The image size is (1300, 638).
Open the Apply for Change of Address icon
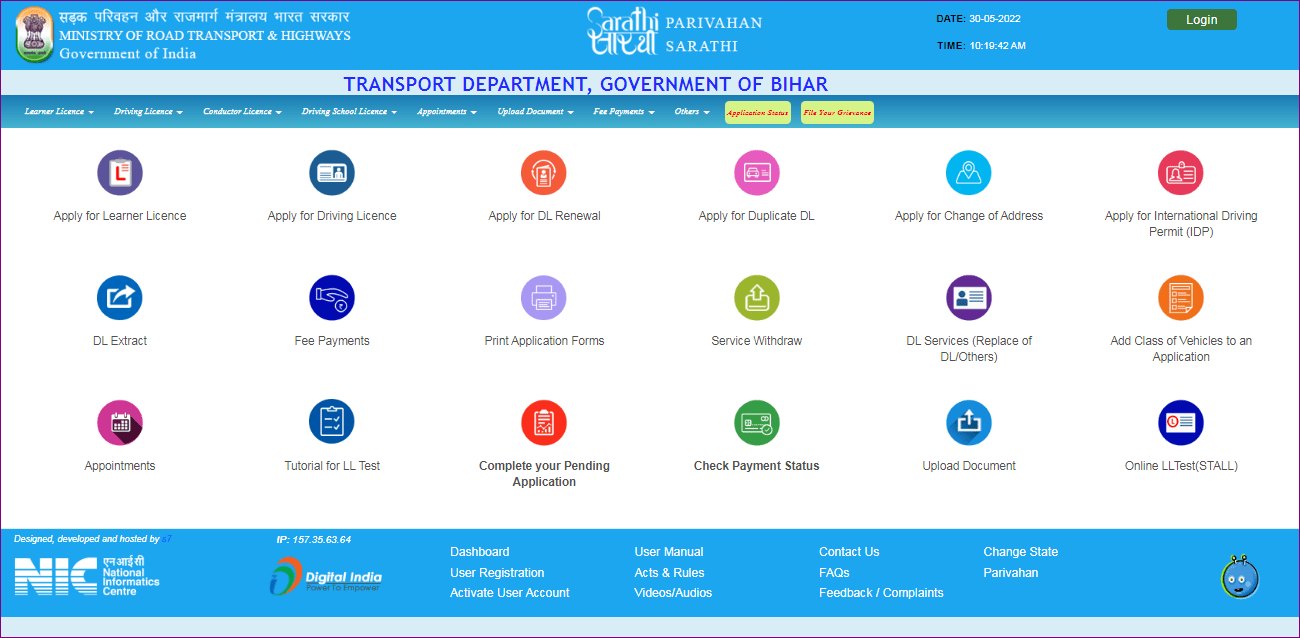pyautogui.click(x=968, y=173)
